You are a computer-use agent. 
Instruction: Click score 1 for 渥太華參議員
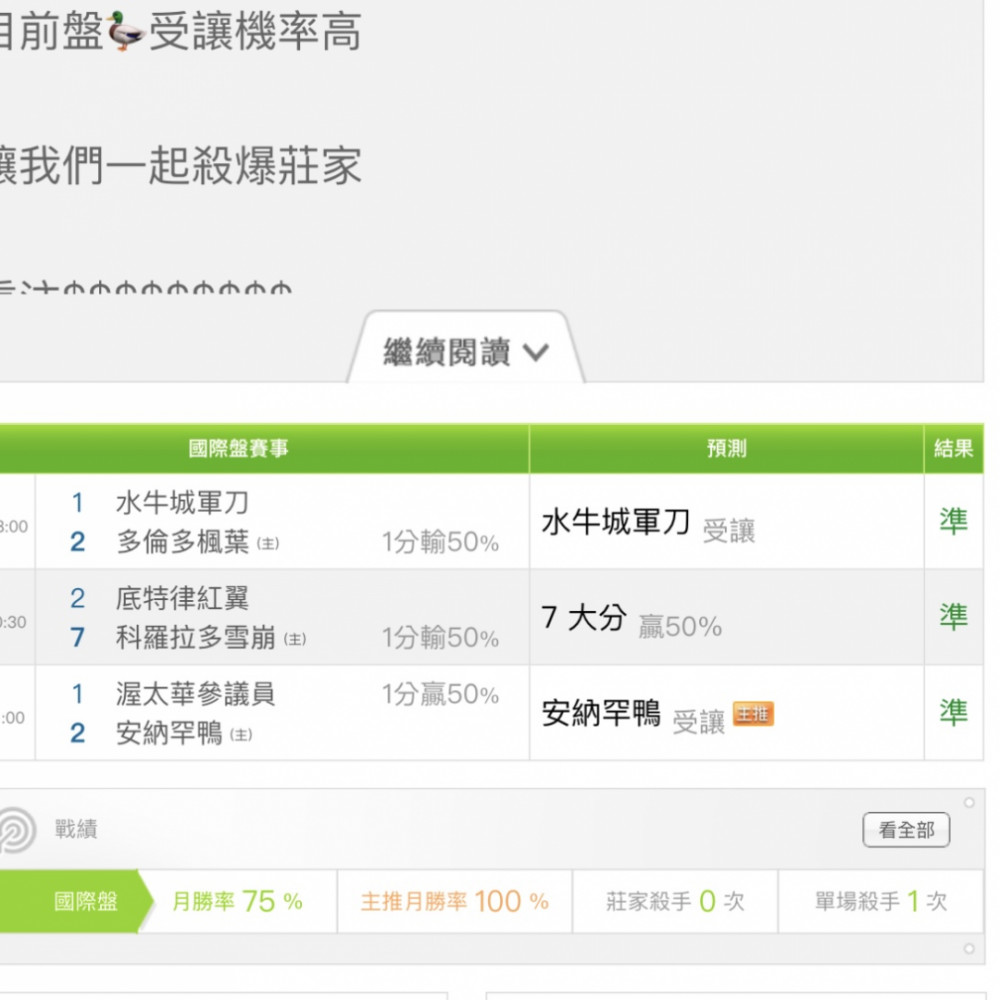pyautogui.click(x=77, y=694)
